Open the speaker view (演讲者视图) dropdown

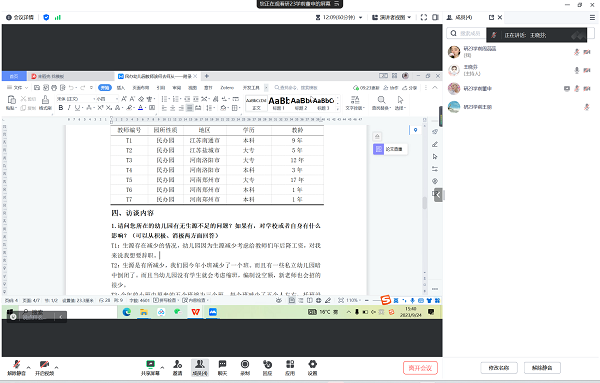[391, 17]
